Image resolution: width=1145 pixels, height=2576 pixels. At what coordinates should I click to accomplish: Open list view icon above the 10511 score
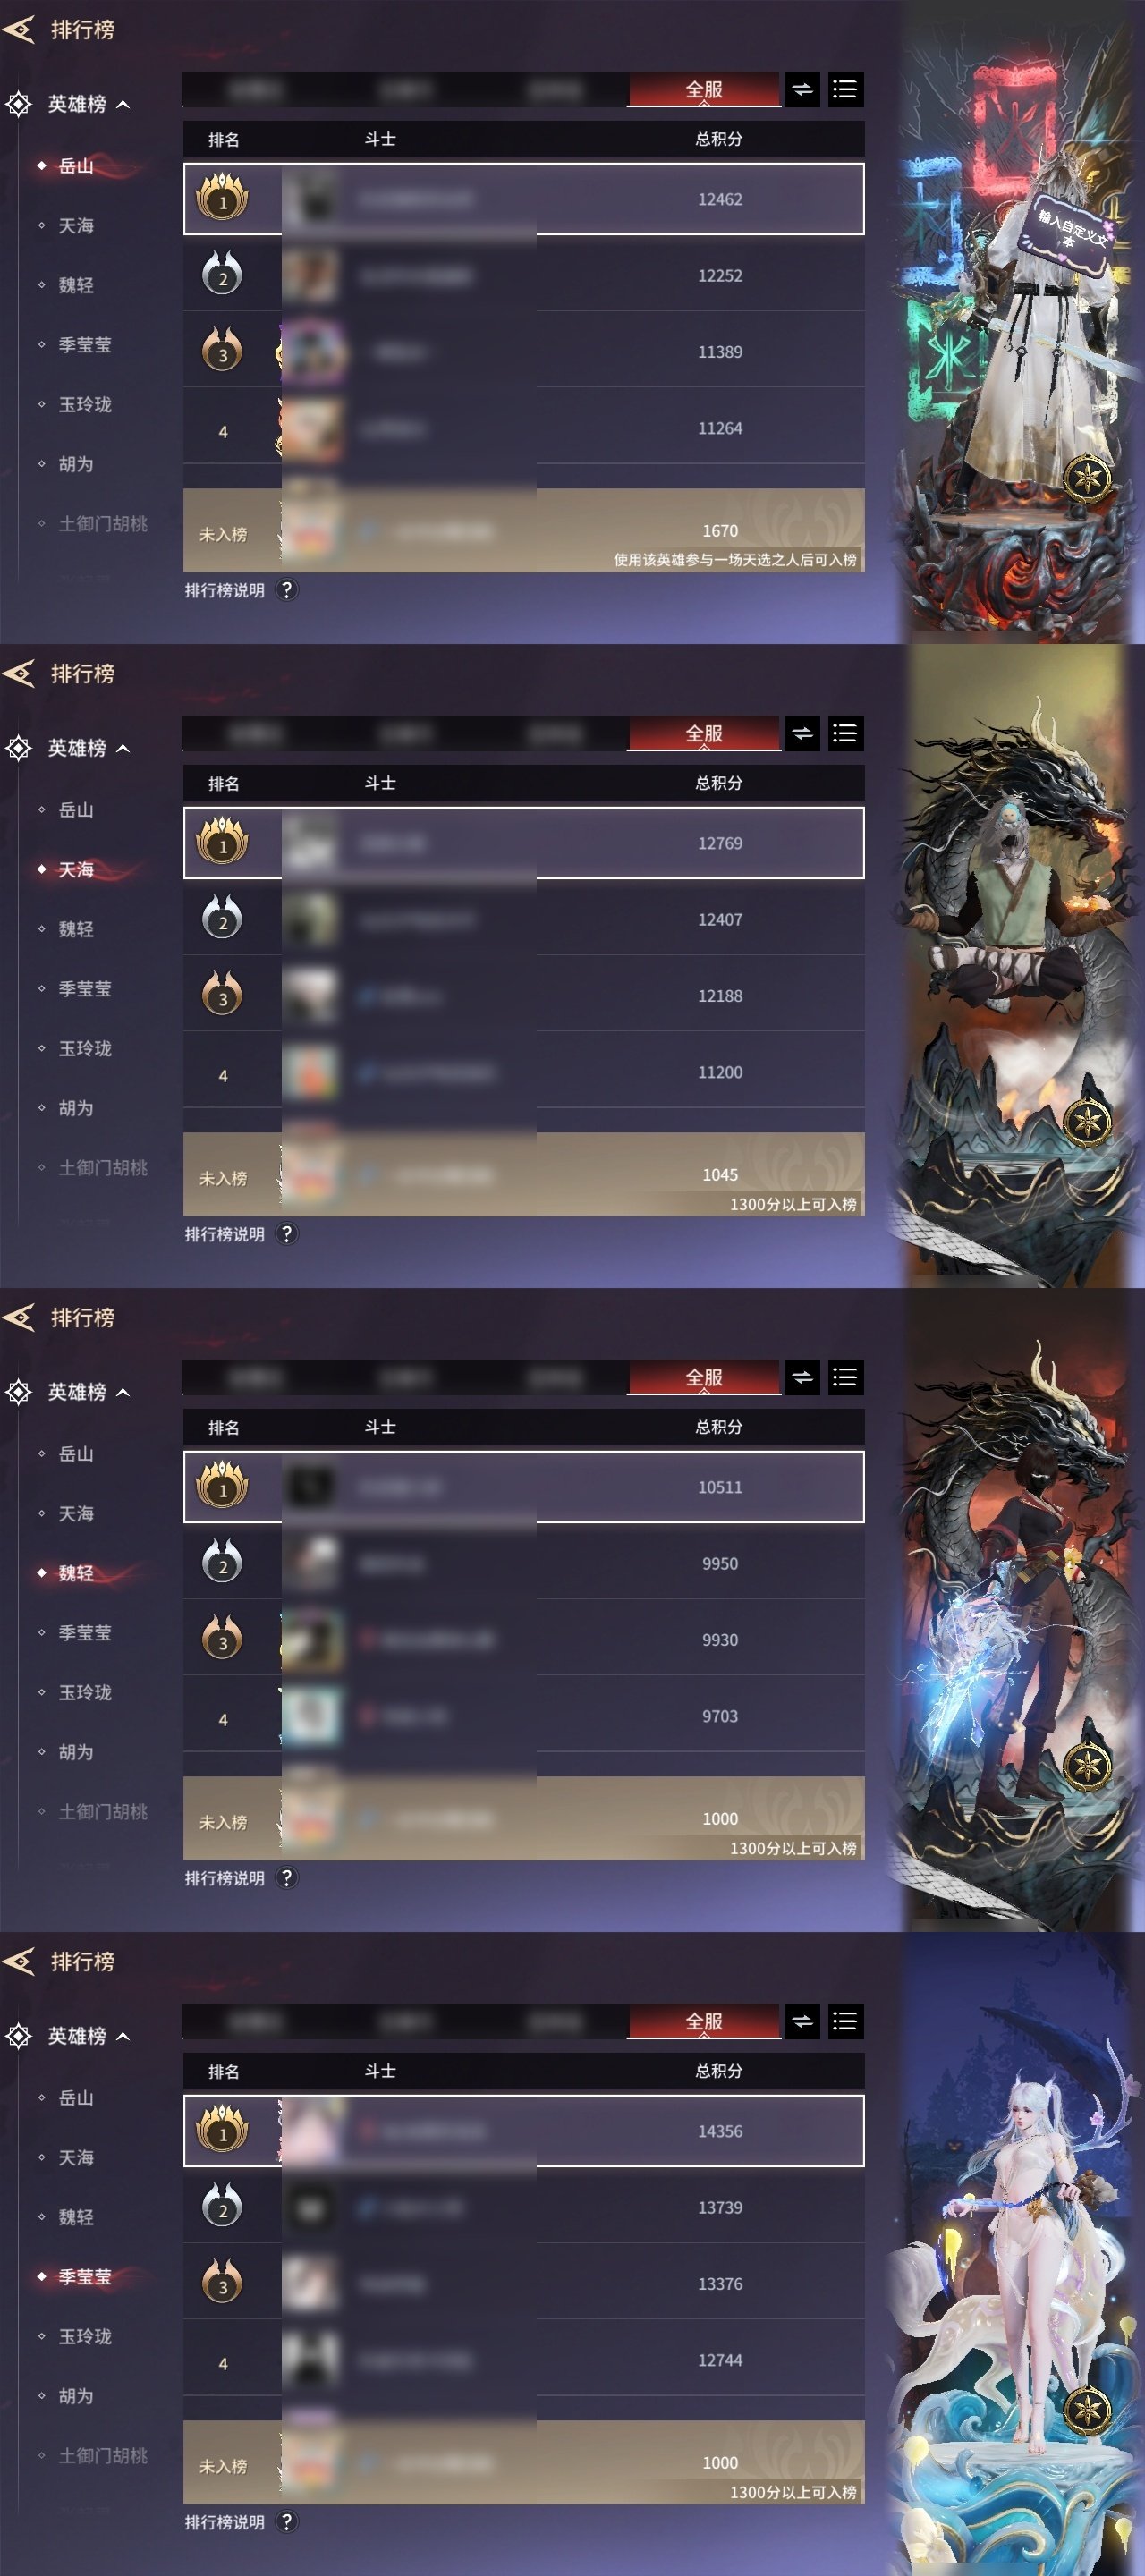[845, 1378]
